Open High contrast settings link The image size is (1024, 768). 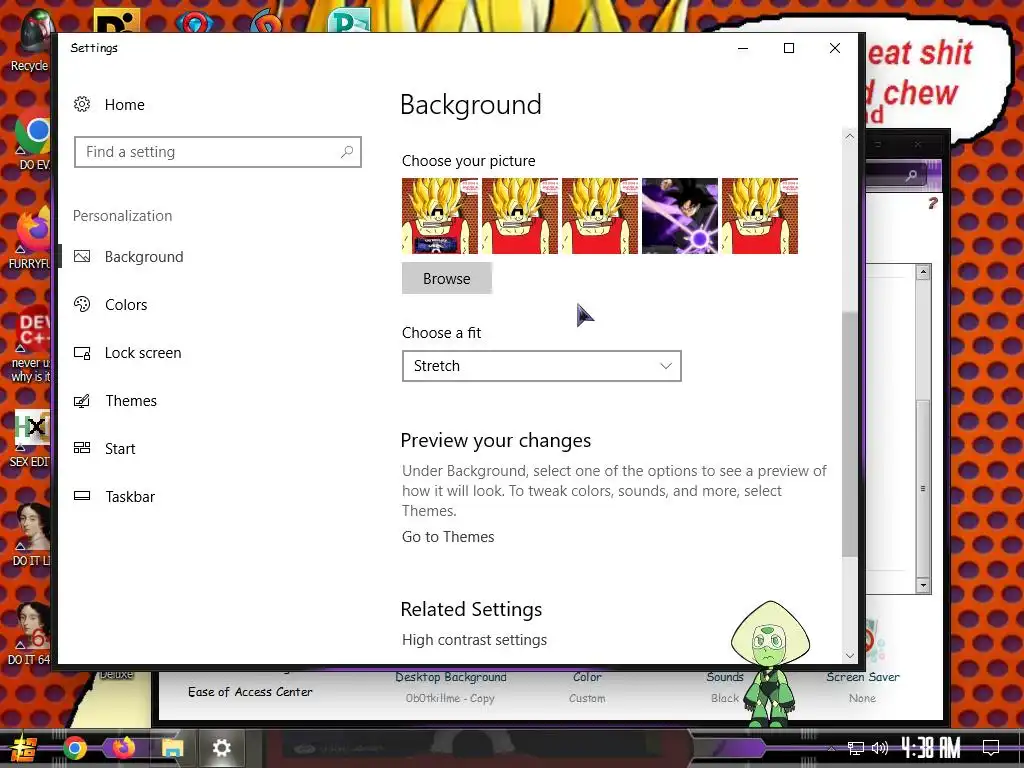(474, 640)
